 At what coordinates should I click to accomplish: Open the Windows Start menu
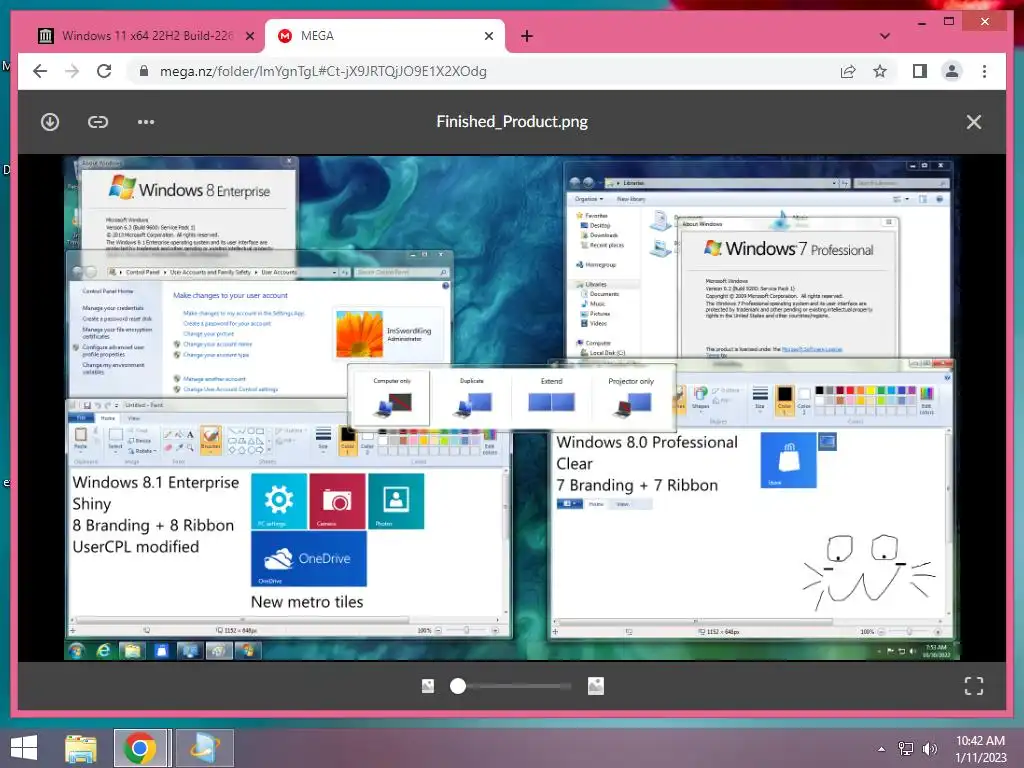pos(24,748)
